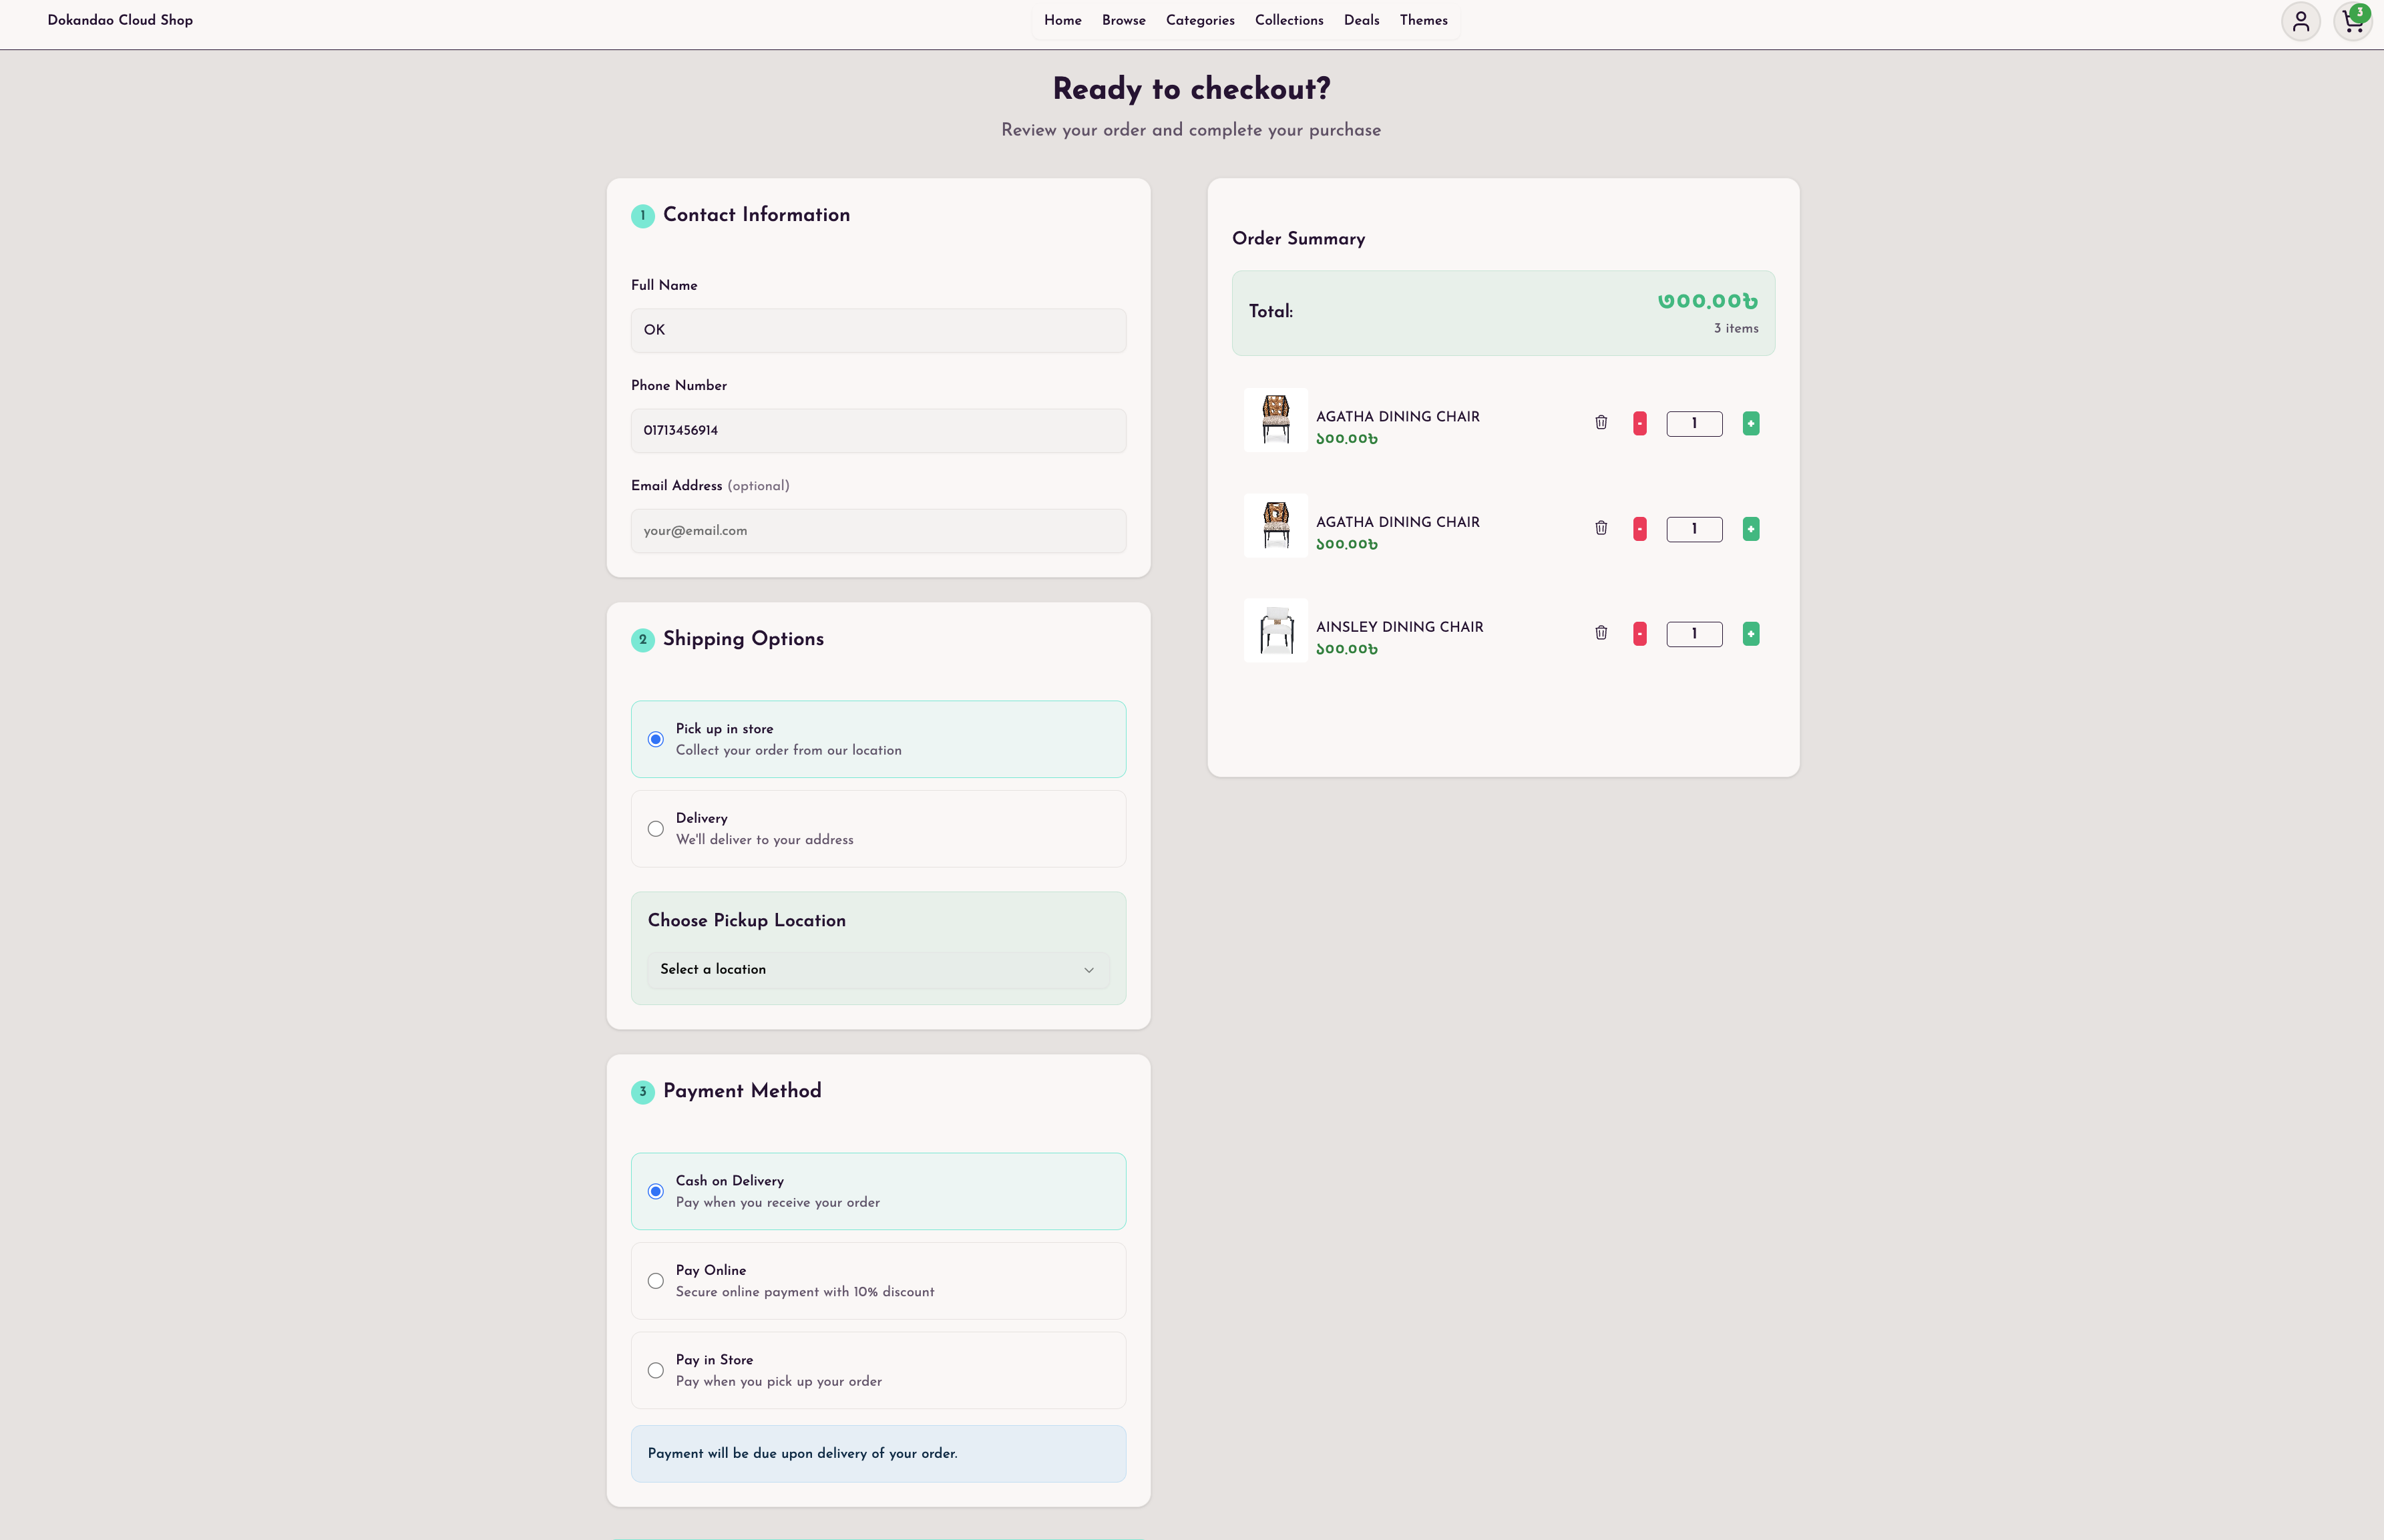Open the shopping cart icon

[2352, 21]
